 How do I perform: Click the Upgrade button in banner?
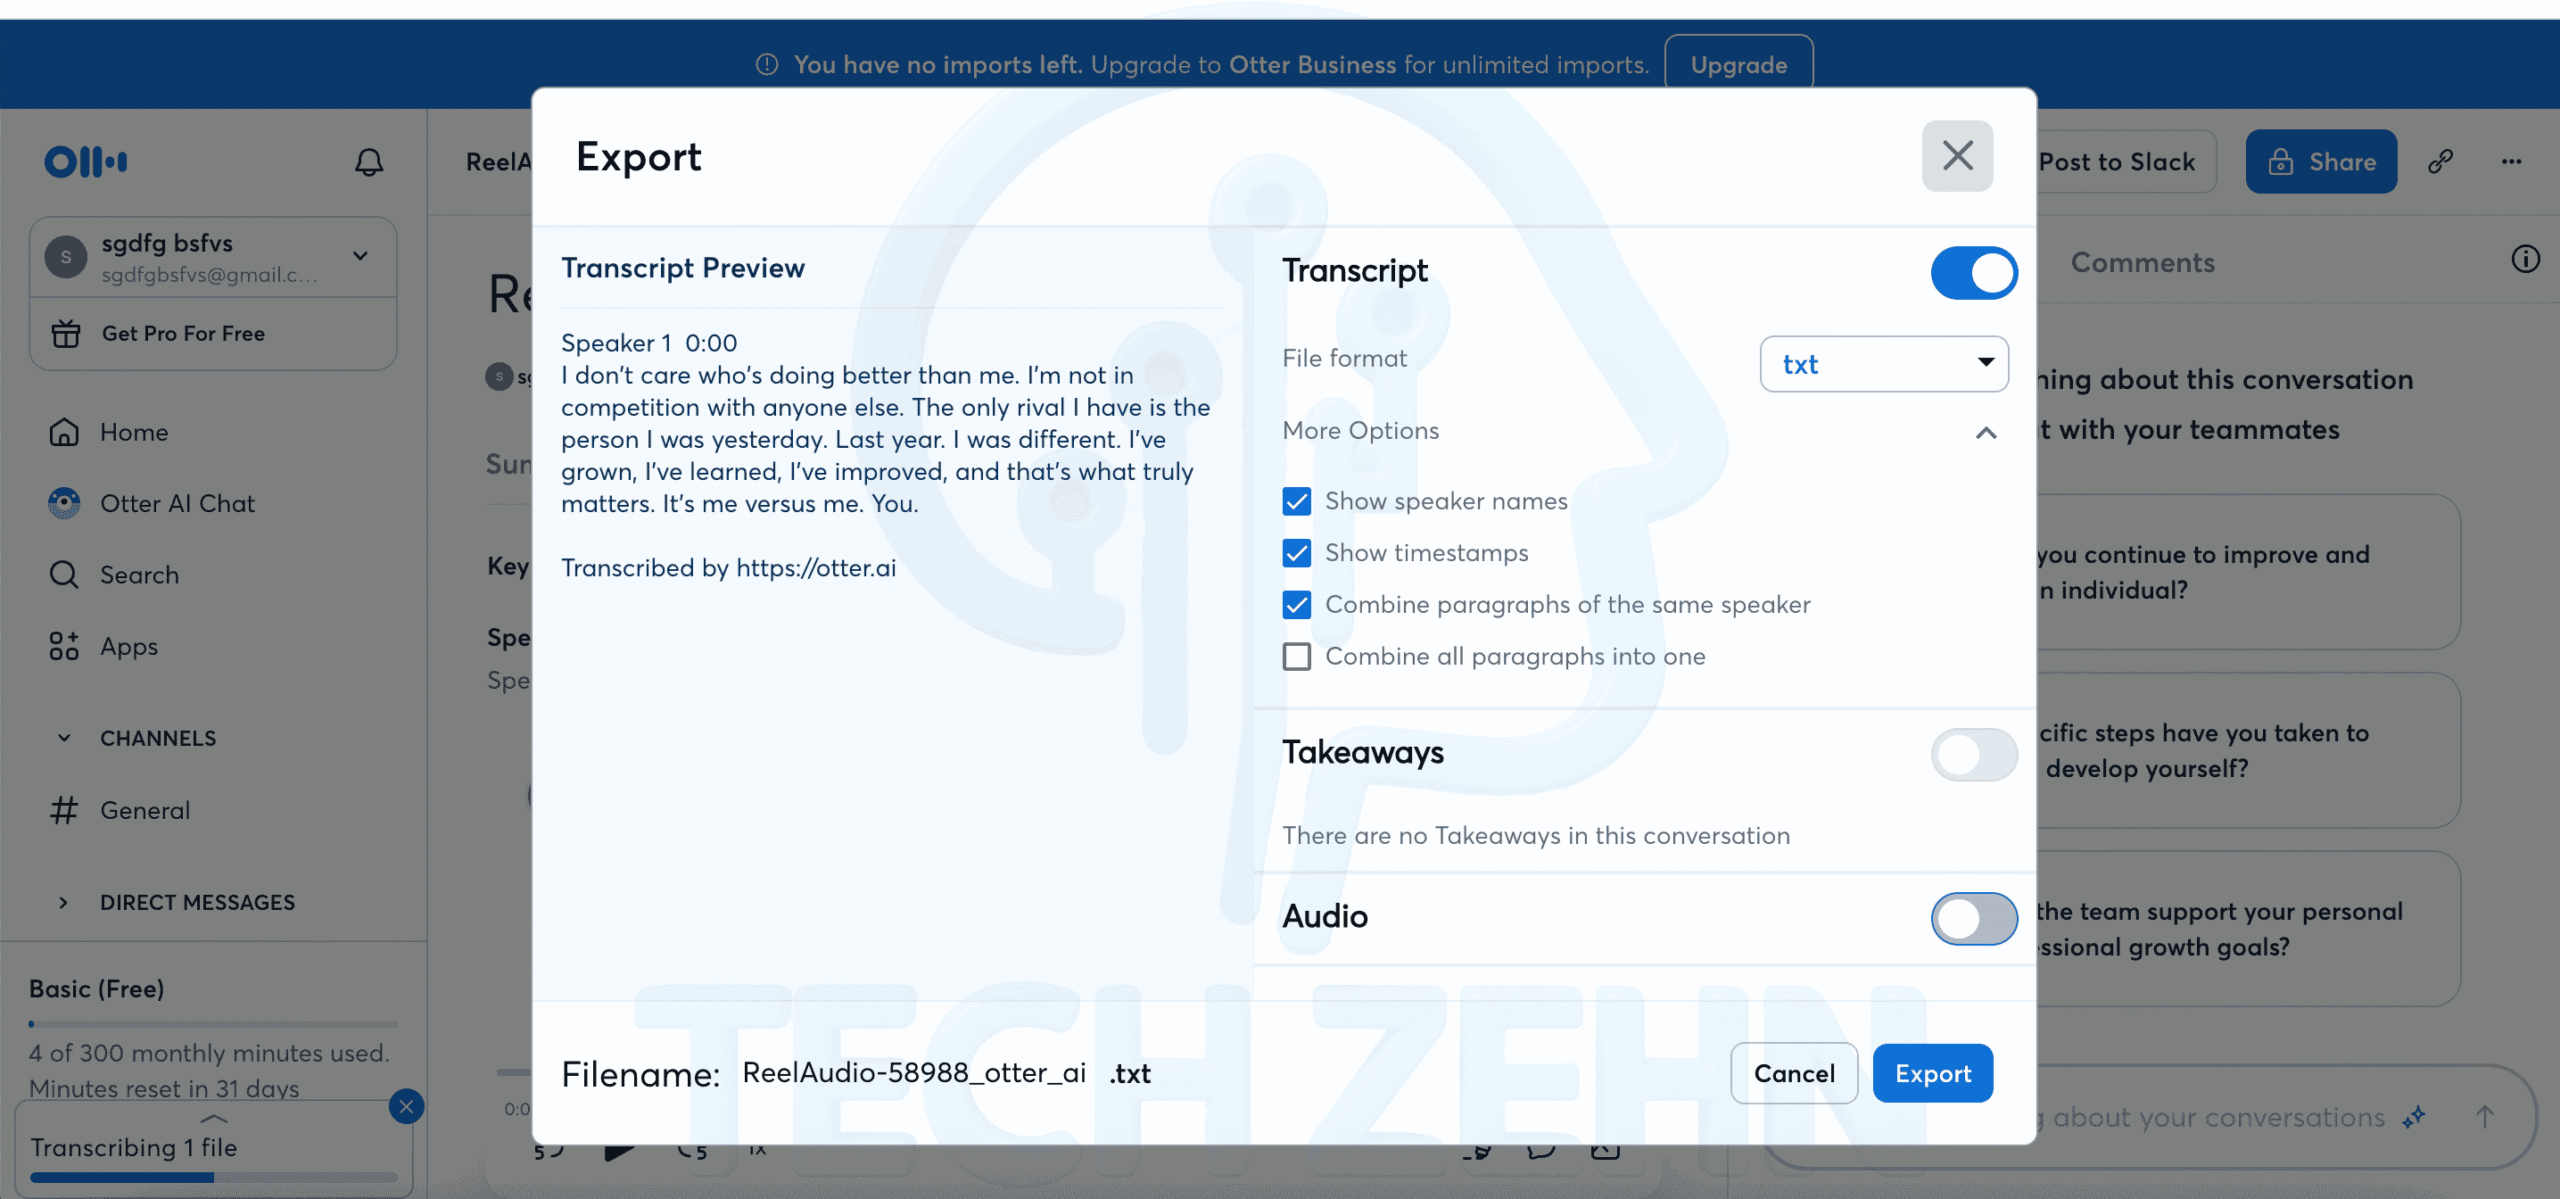[x=1738, y=65]
